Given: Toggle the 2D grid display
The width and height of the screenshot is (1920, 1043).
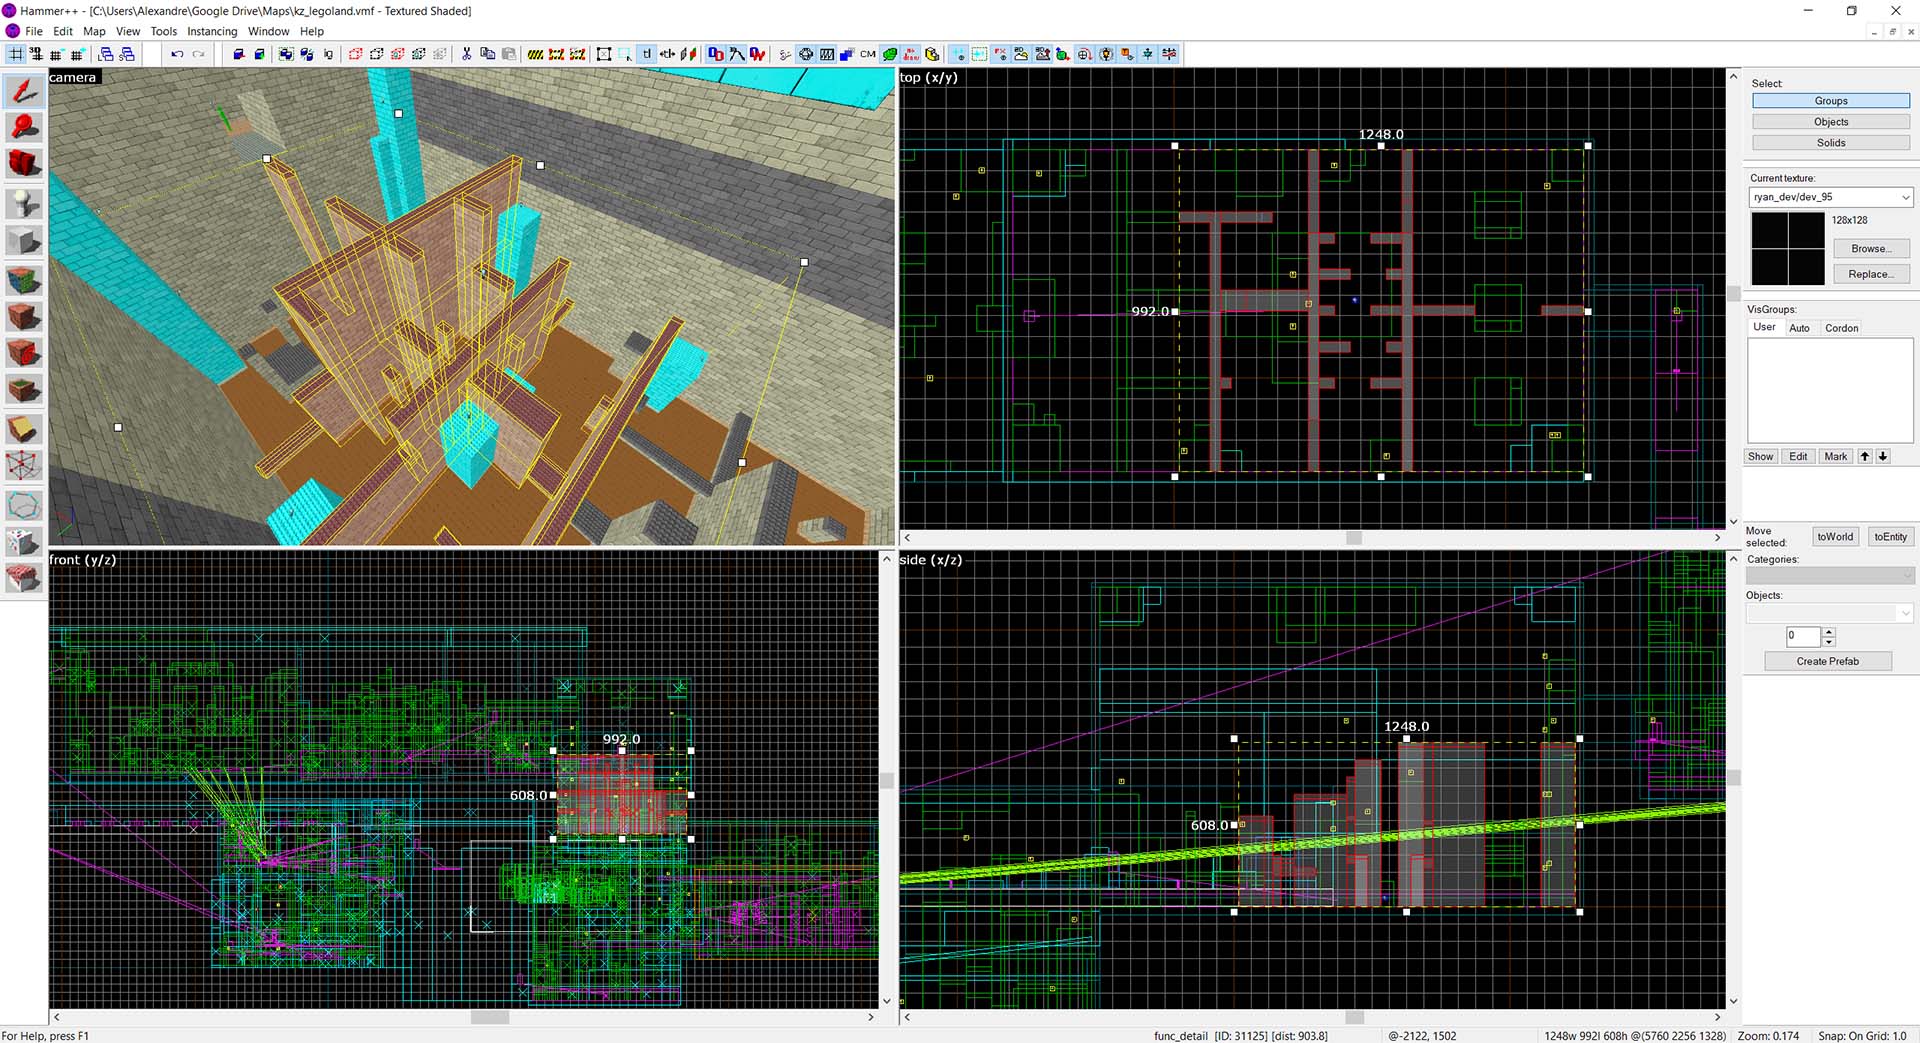Looking at the screenshot, I should click(x=16, y=54).
